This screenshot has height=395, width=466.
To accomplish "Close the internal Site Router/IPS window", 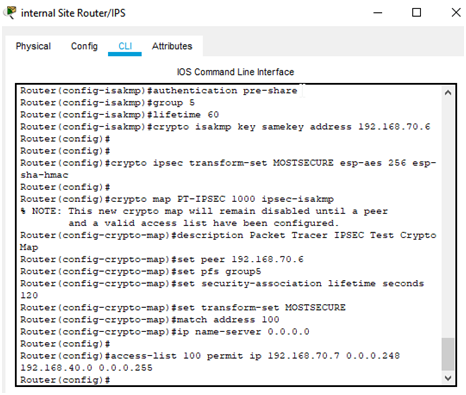I will tap(456, 13).
